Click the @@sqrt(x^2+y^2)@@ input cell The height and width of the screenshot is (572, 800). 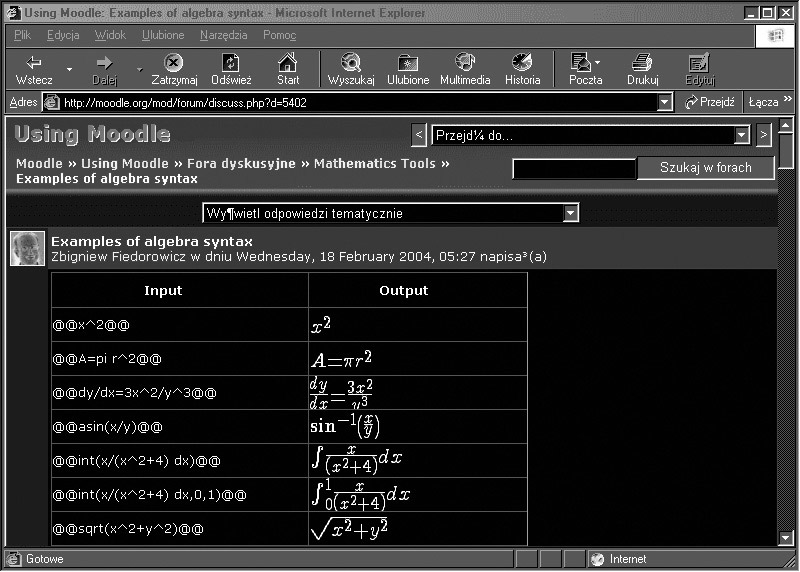pos(180,529)
